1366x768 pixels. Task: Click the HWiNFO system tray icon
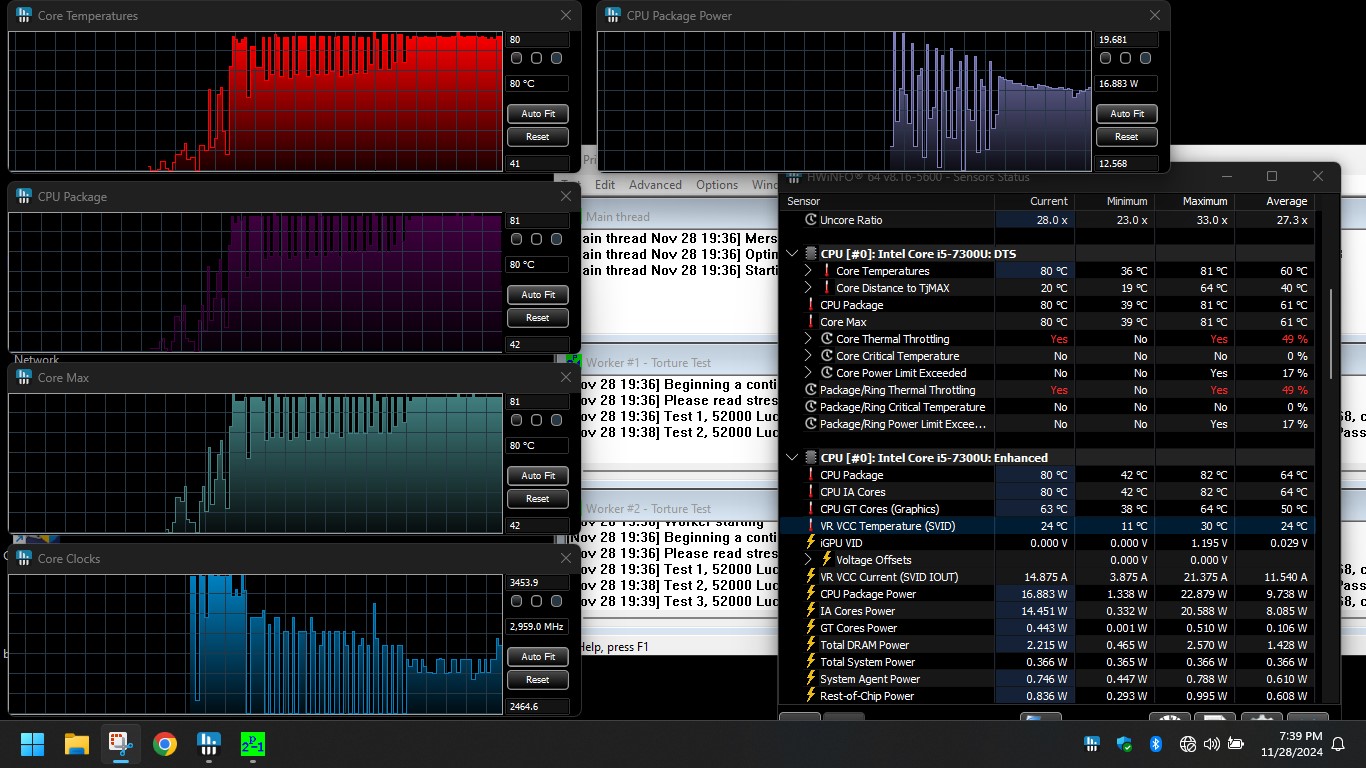click(1094, 744)
